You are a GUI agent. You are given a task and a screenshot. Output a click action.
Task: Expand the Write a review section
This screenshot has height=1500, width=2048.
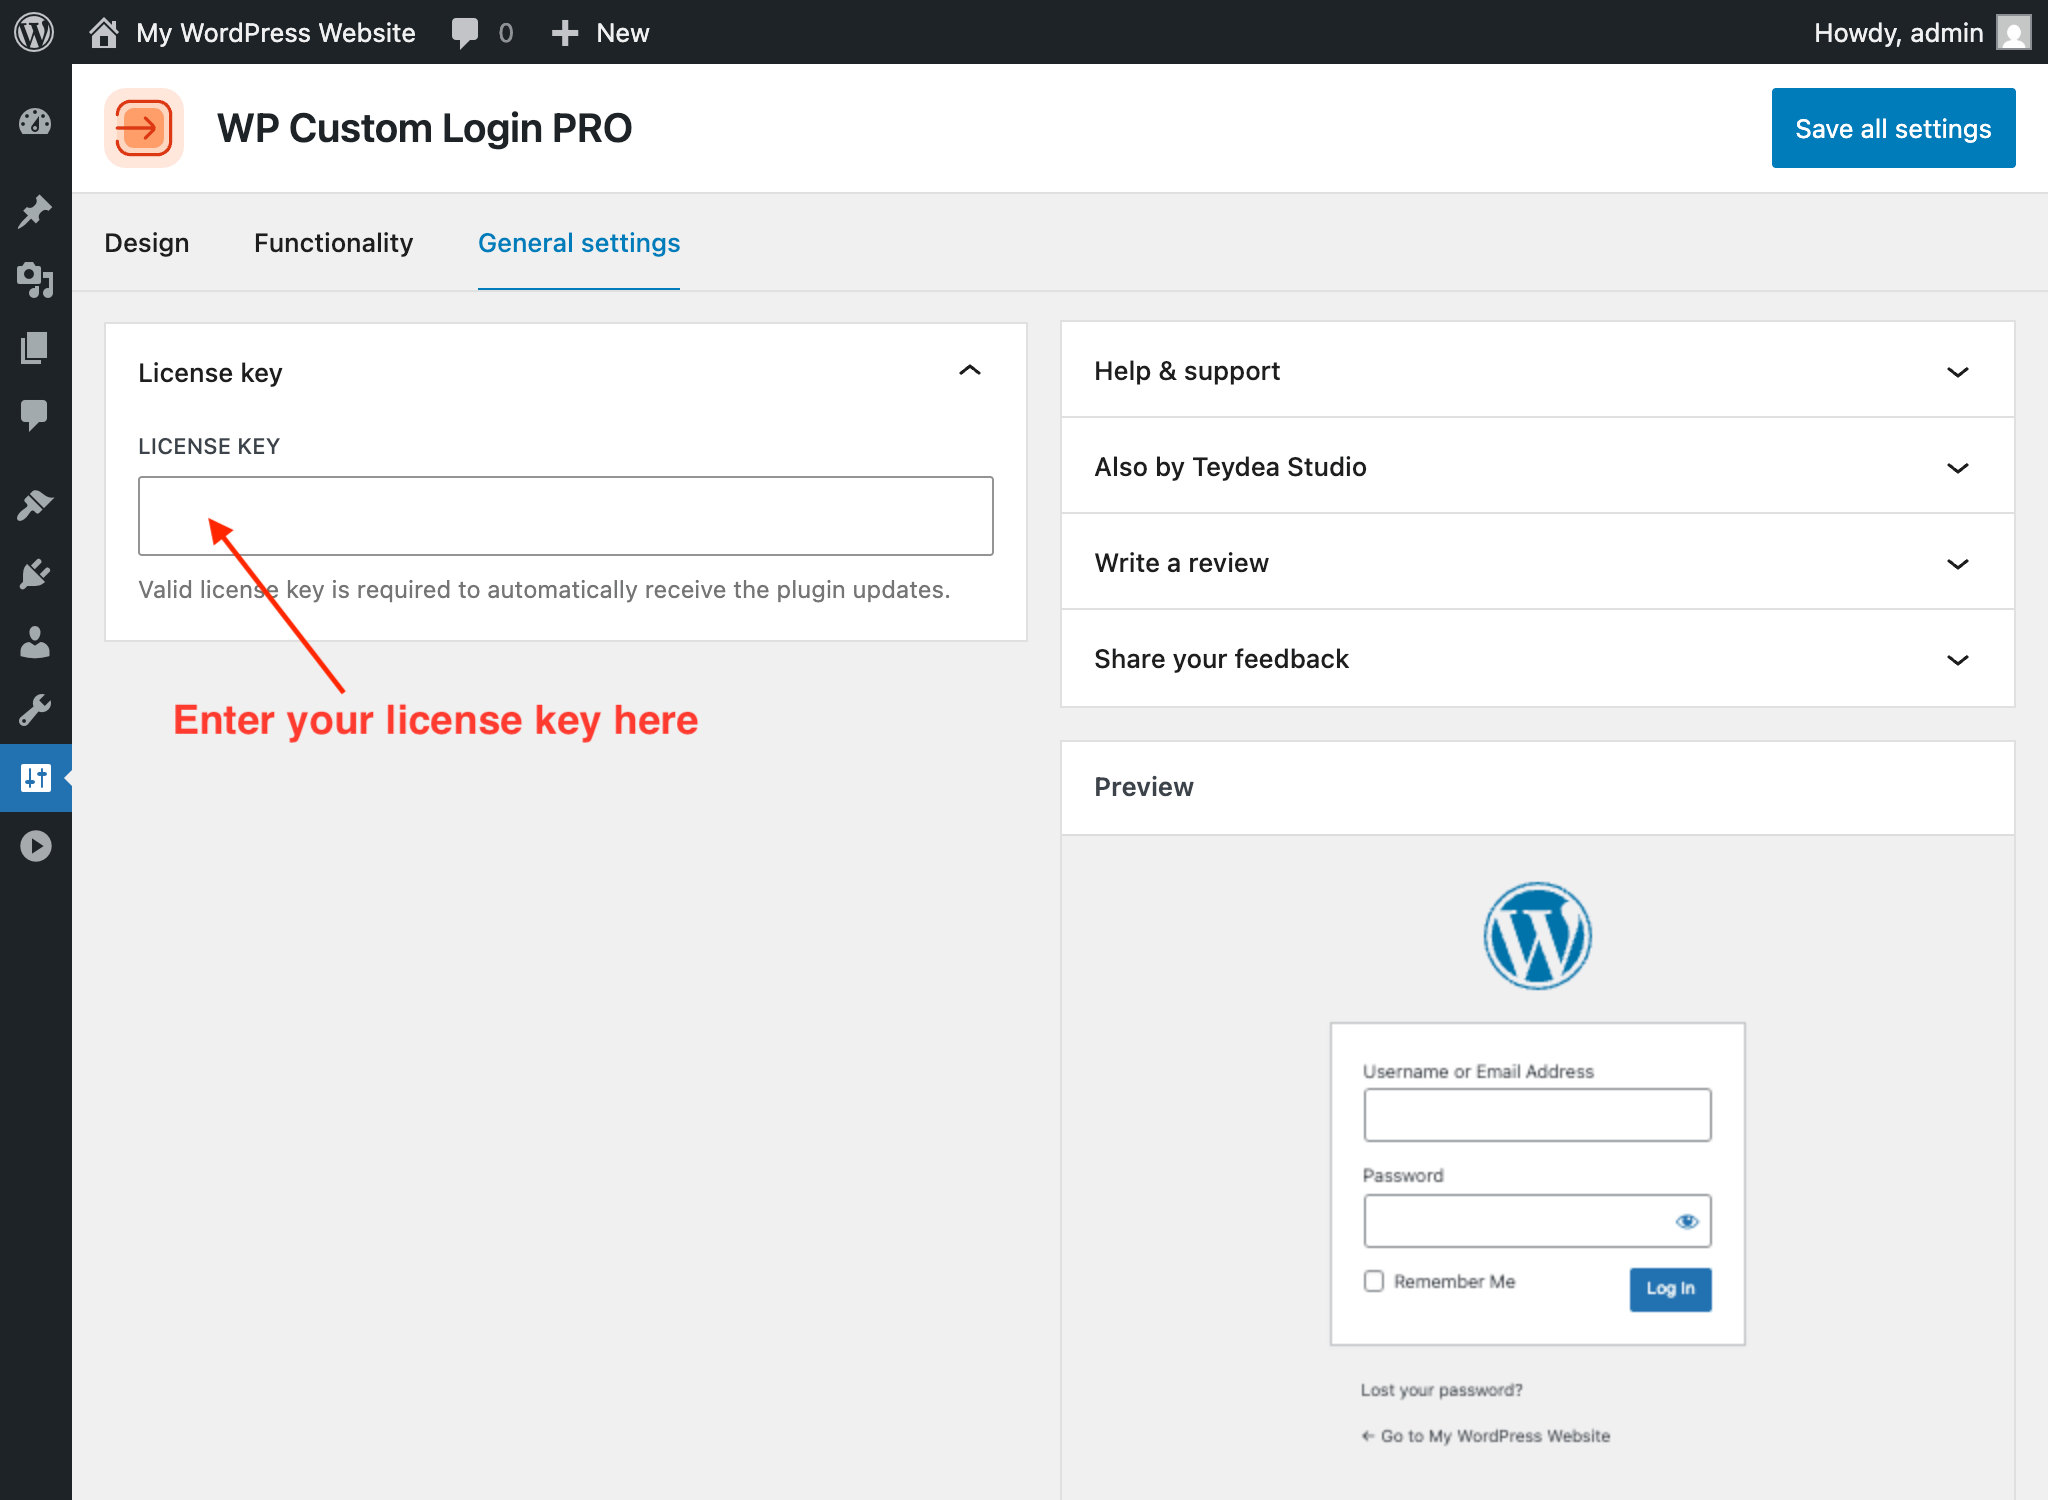tap(1957, 563)
